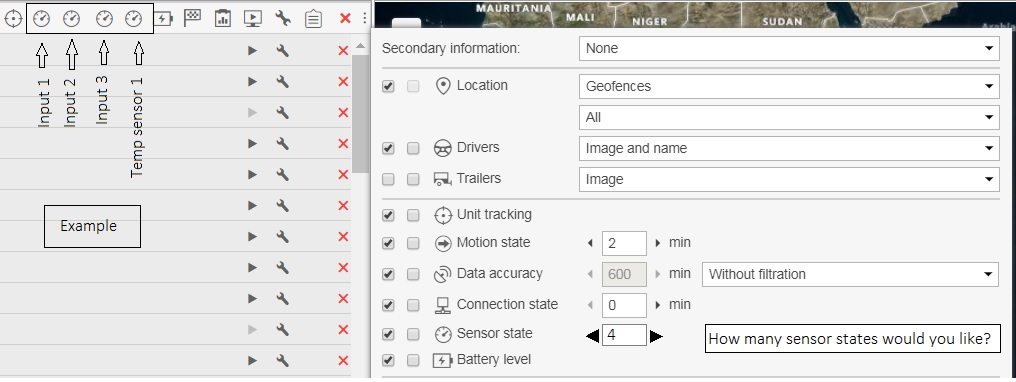Open the Without filtration dropdown

coord(851,274)
